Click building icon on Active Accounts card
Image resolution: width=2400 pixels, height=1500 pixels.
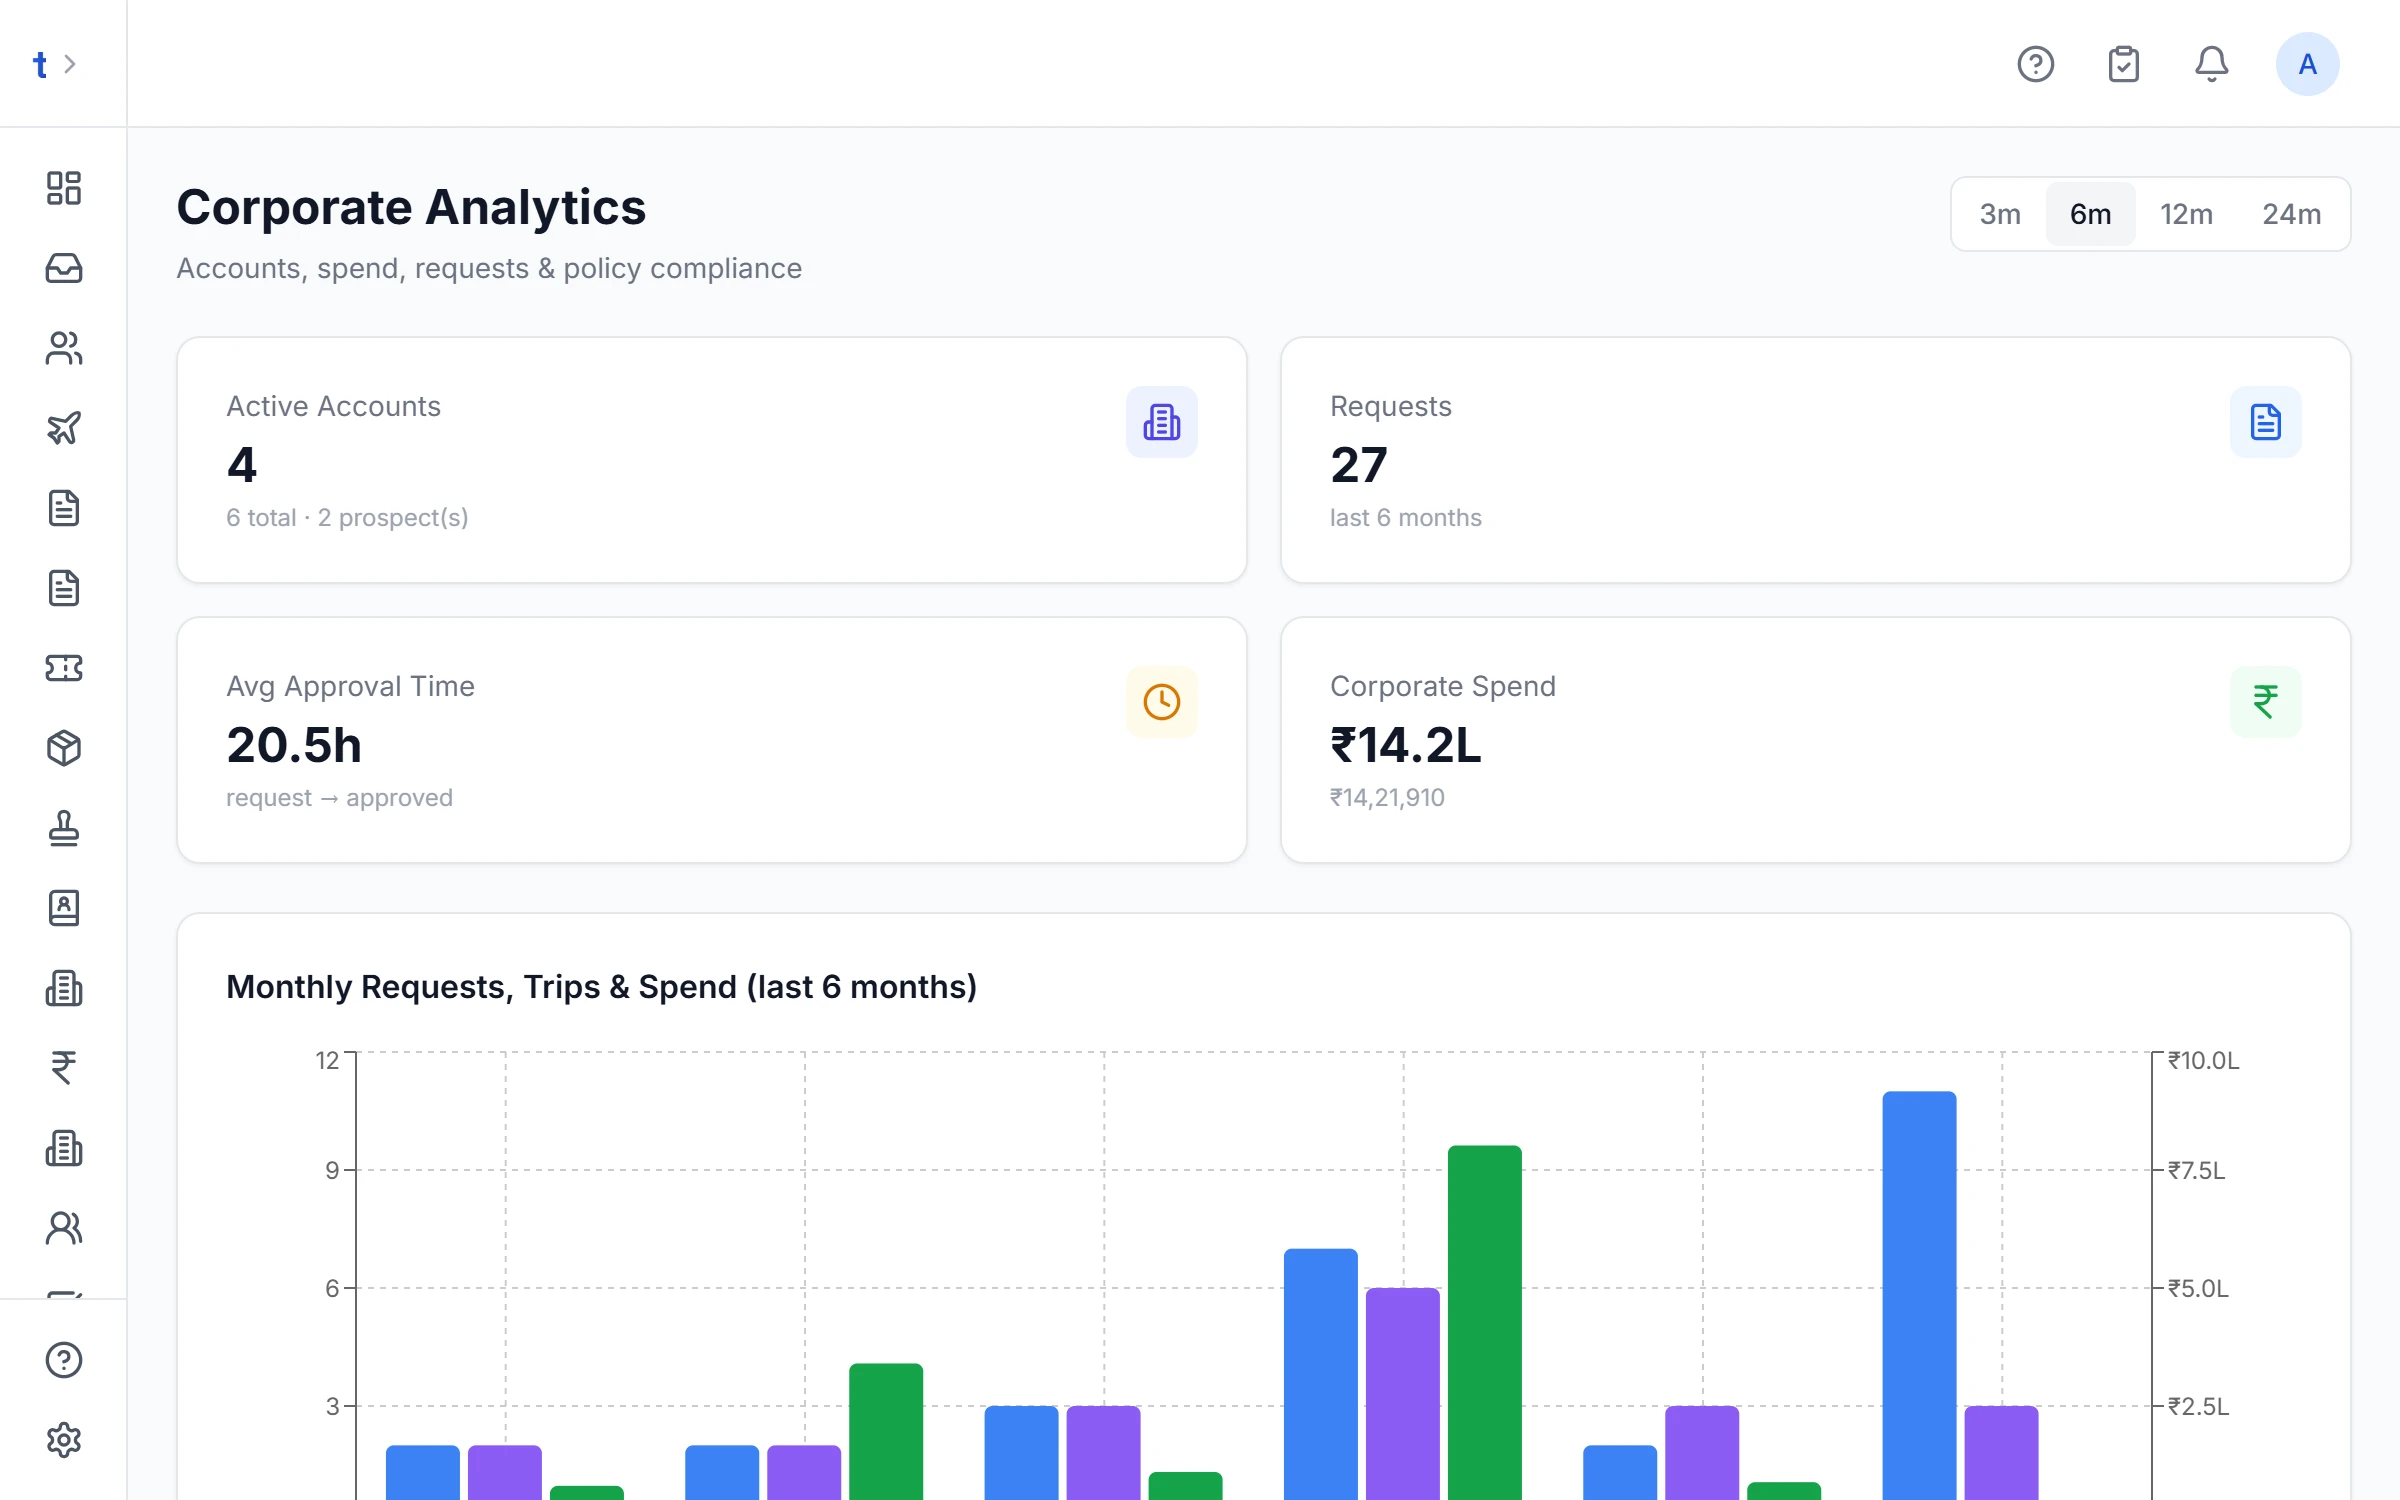coord(1162,422)
